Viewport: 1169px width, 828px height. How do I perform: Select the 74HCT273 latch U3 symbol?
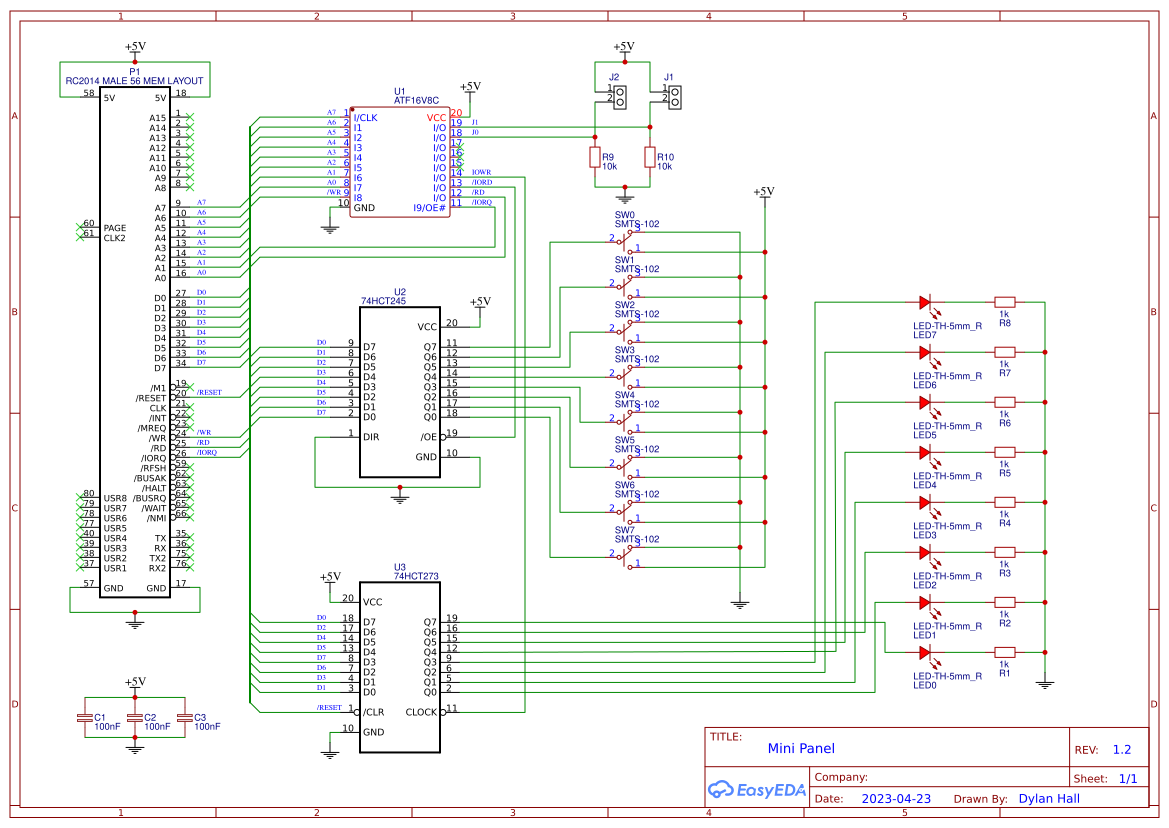coord(398,665)
